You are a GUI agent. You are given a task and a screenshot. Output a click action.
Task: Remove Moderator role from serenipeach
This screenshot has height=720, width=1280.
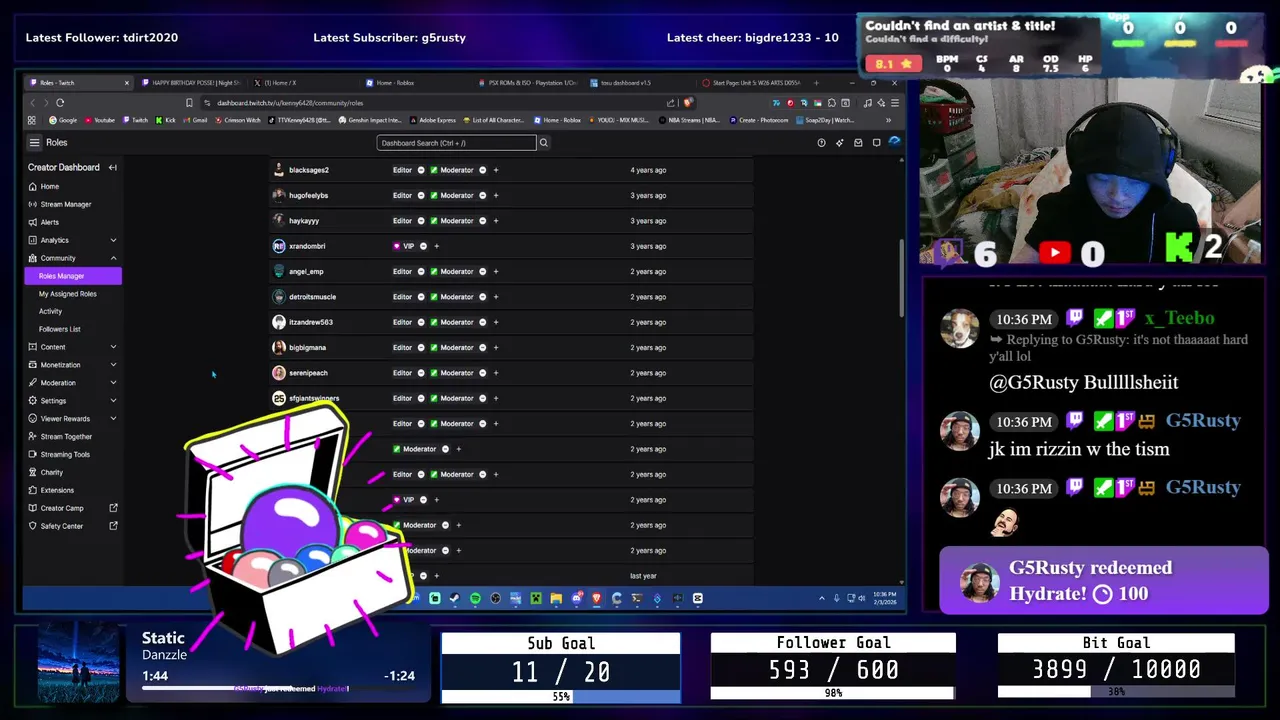[x=482, y=373]
